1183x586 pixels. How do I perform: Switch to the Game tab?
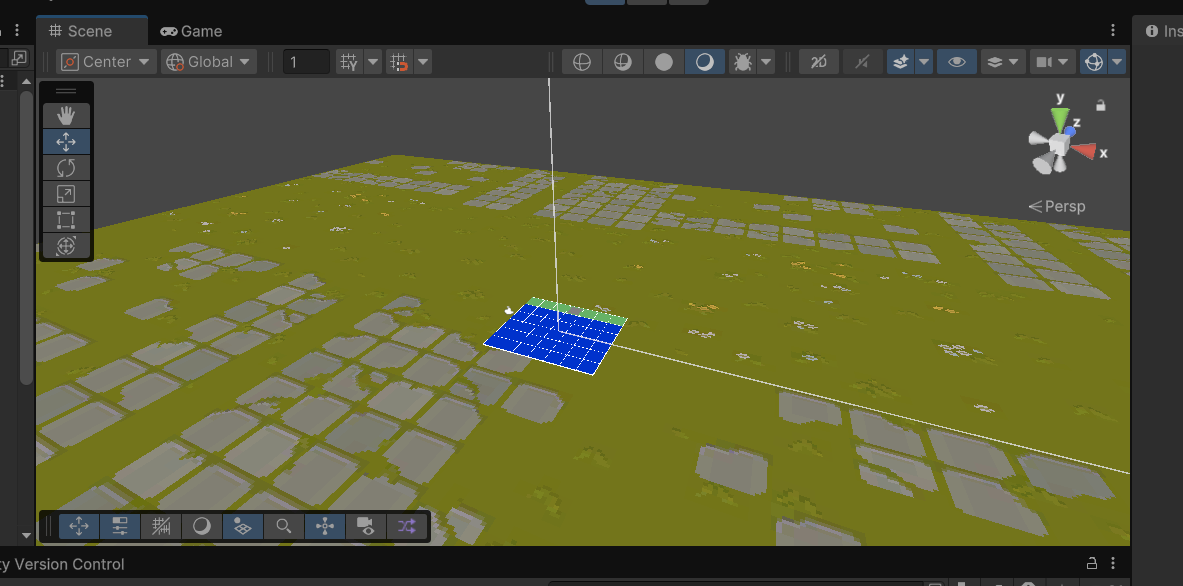[191, 30]
